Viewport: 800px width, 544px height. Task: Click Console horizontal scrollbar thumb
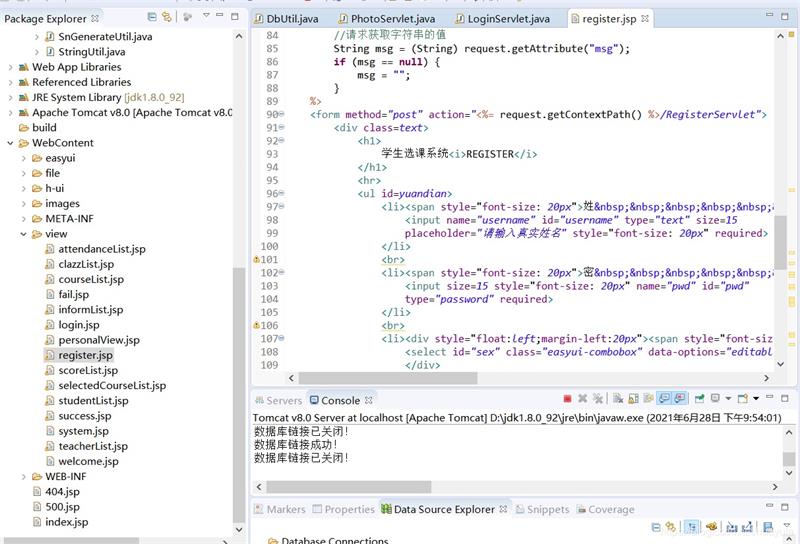pos(348,487)
